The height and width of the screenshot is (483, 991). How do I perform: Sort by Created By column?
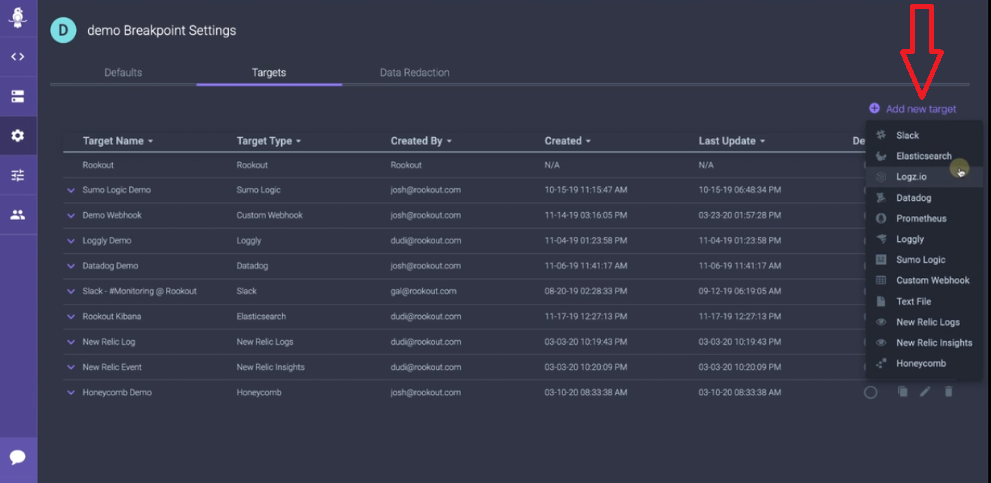tap(421, 141)
